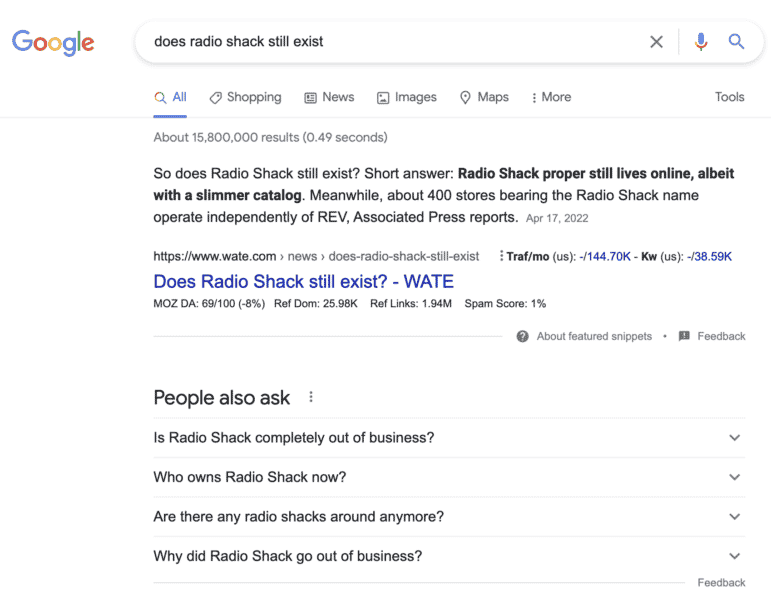Click the blue magnifying glass search icon
Image resolution: width=771 pixels, height=600 pixels.
(736, 42)
